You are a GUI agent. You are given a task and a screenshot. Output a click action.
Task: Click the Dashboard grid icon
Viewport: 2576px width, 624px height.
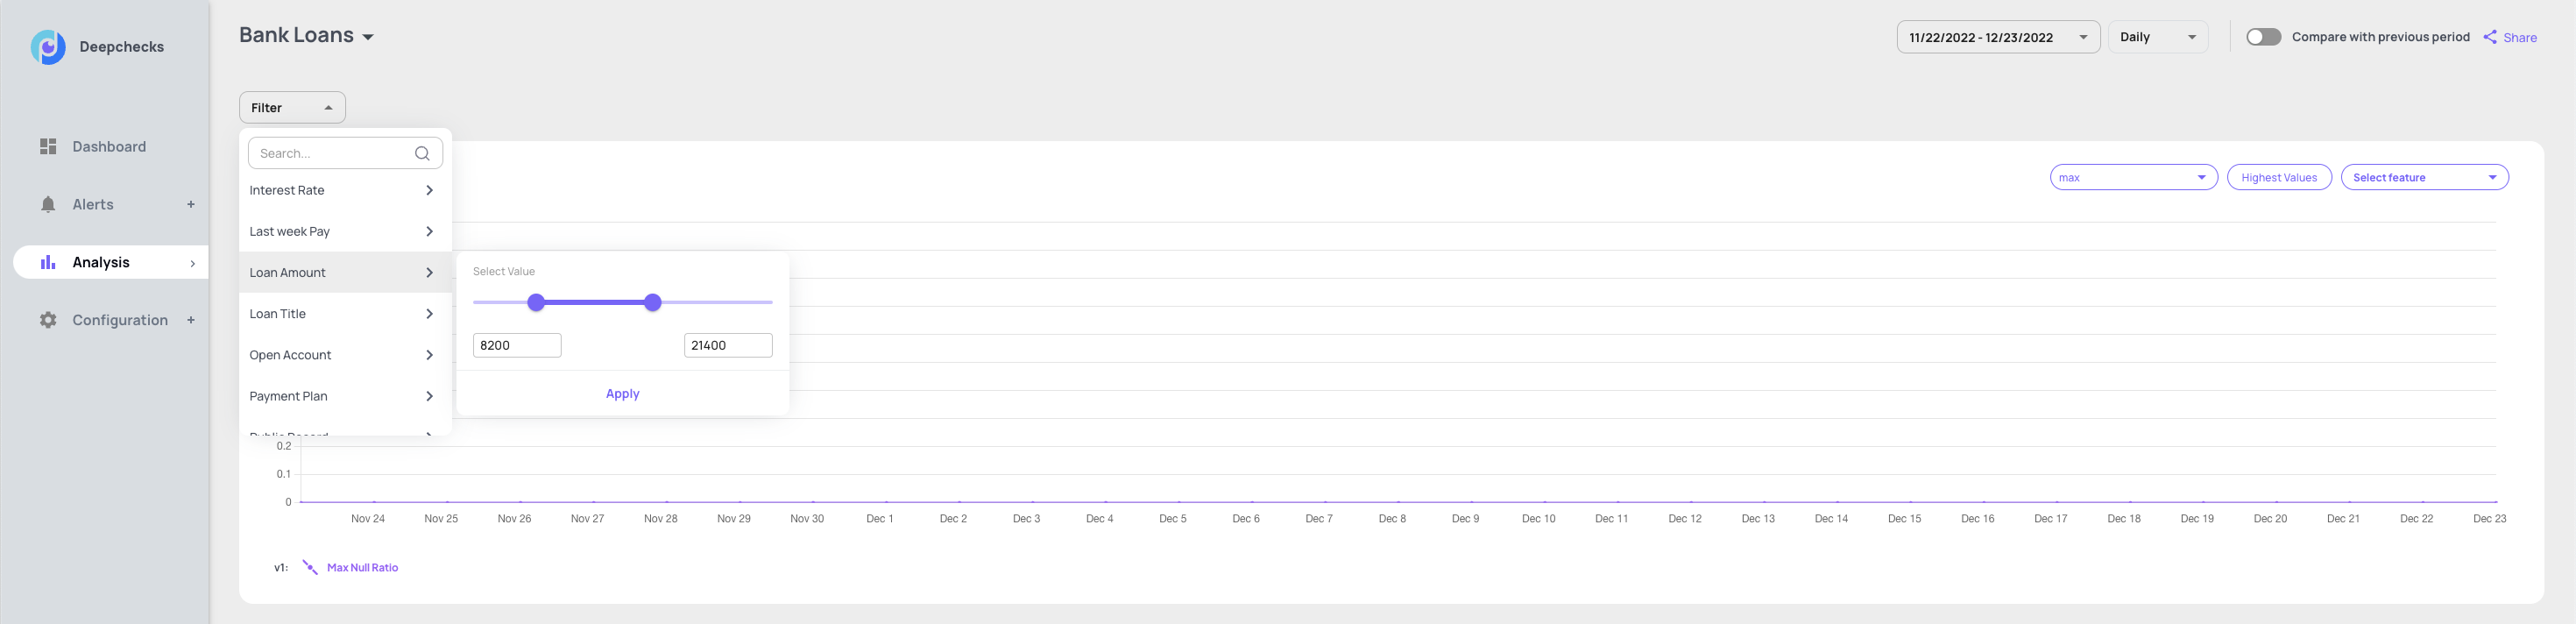coord(48,147)
